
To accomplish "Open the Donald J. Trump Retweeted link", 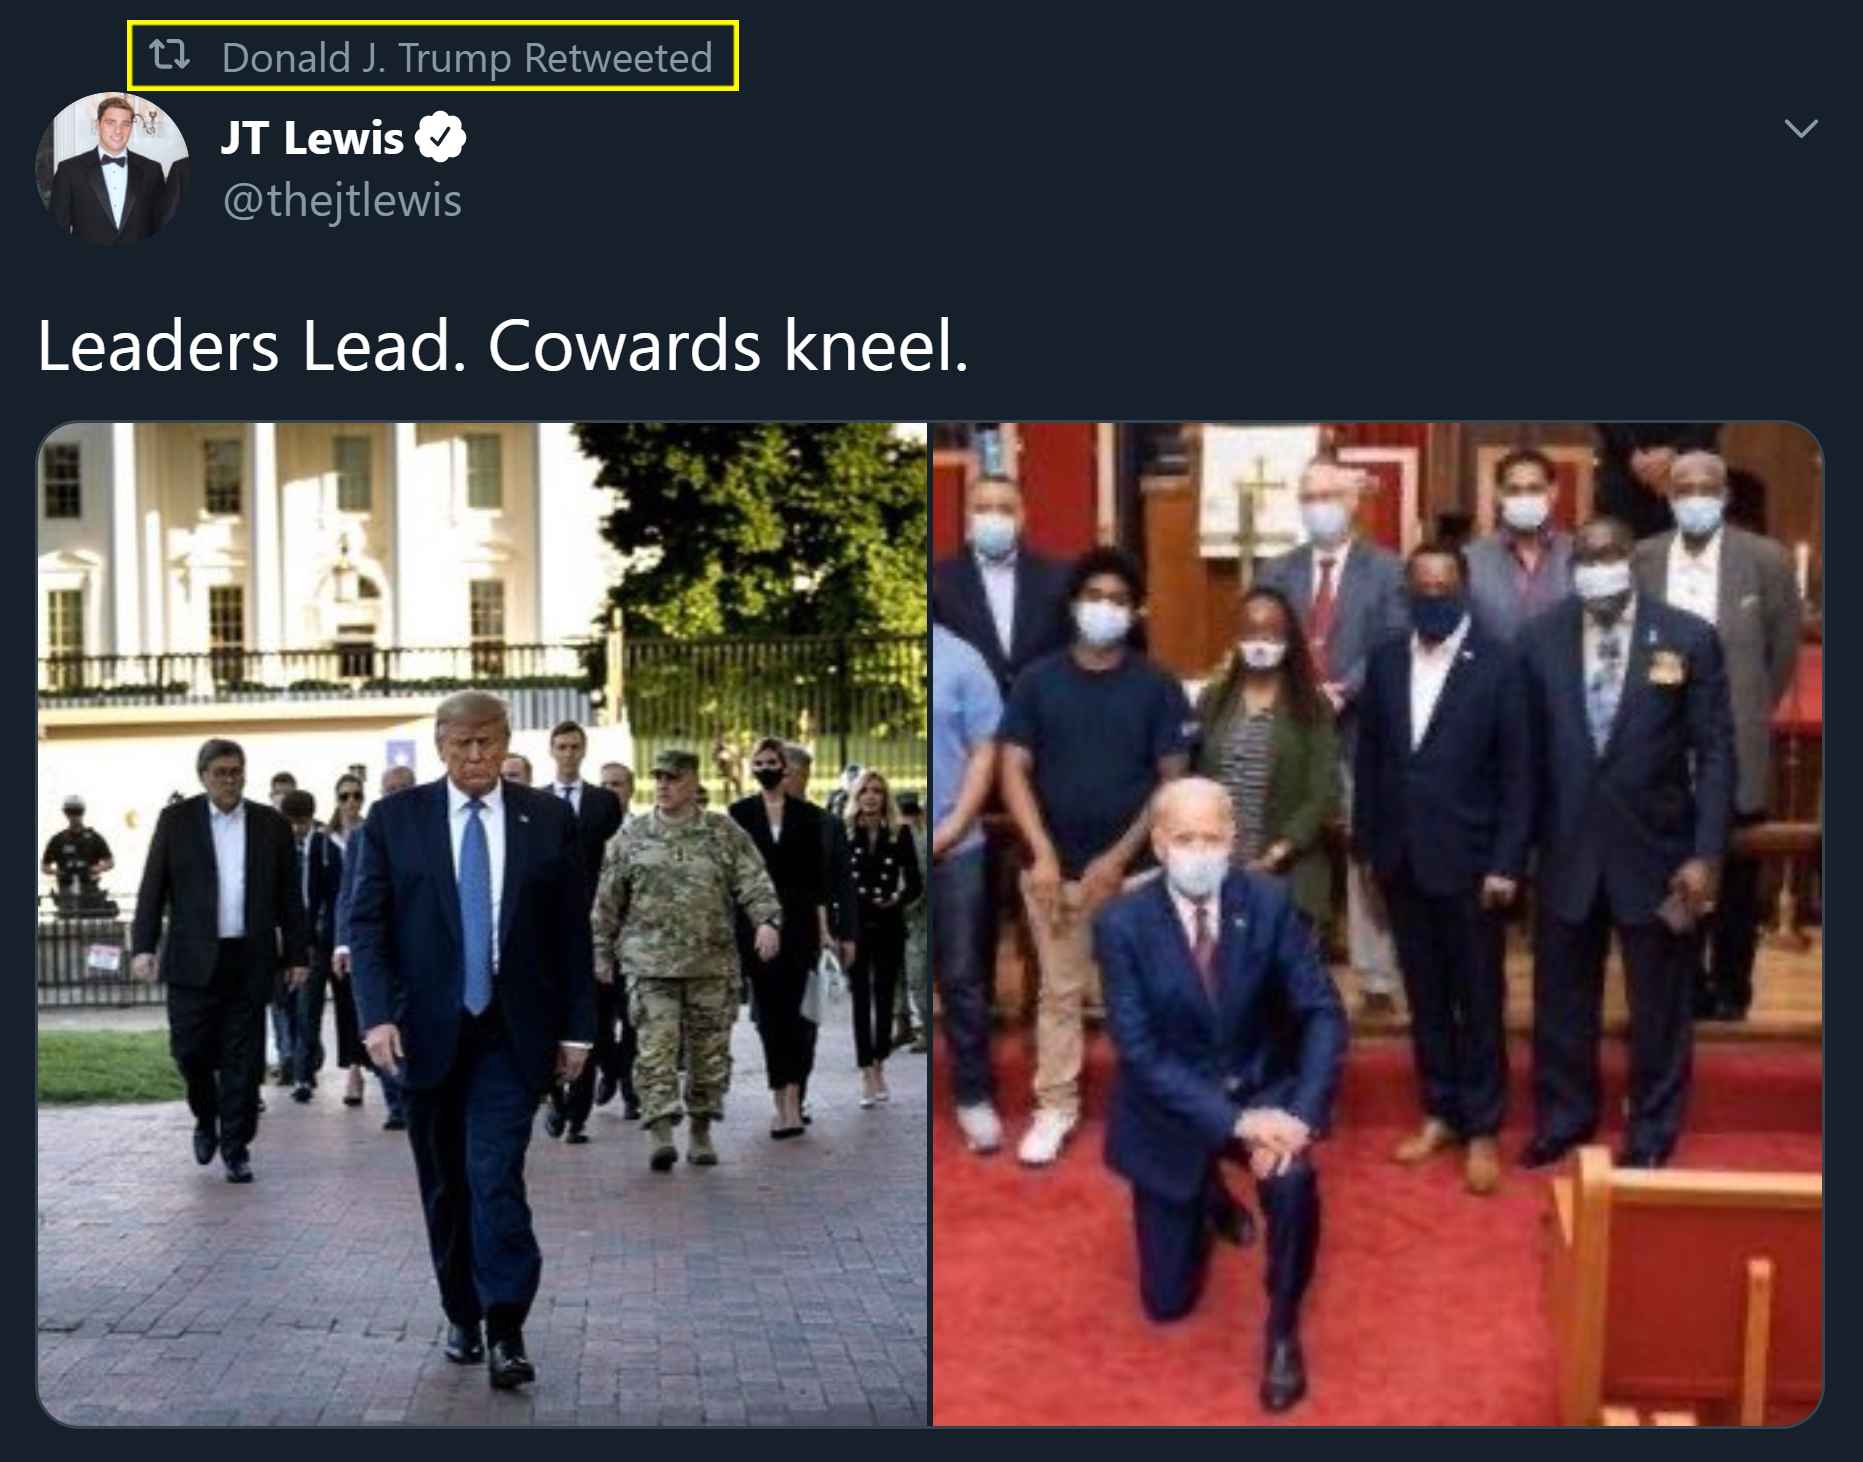I will pyautogui.click(x=467, y=58).
